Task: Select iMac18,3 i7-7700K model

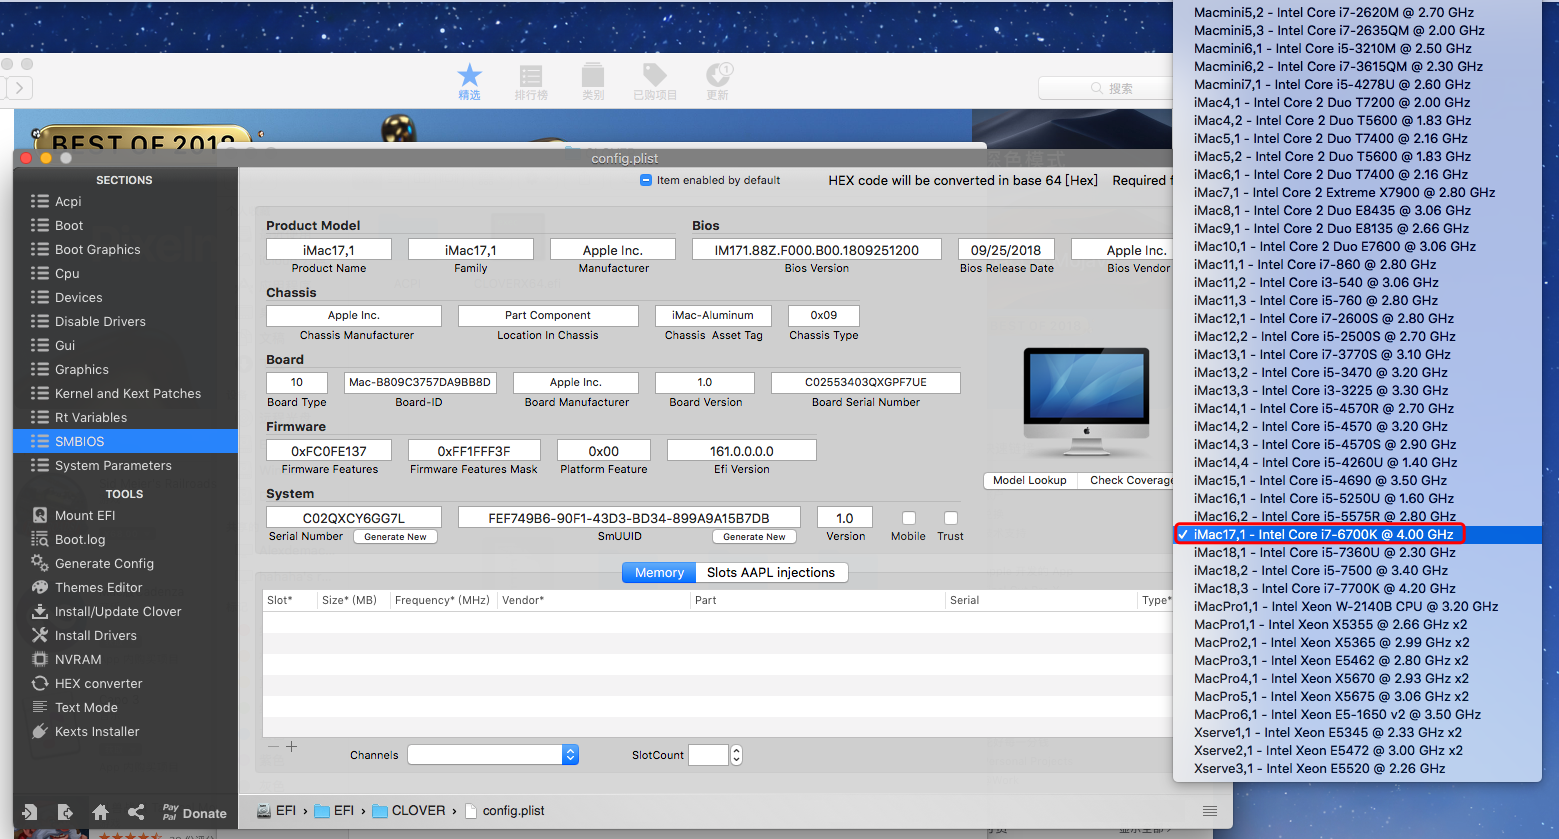Action: click(x=1358, y=588)
